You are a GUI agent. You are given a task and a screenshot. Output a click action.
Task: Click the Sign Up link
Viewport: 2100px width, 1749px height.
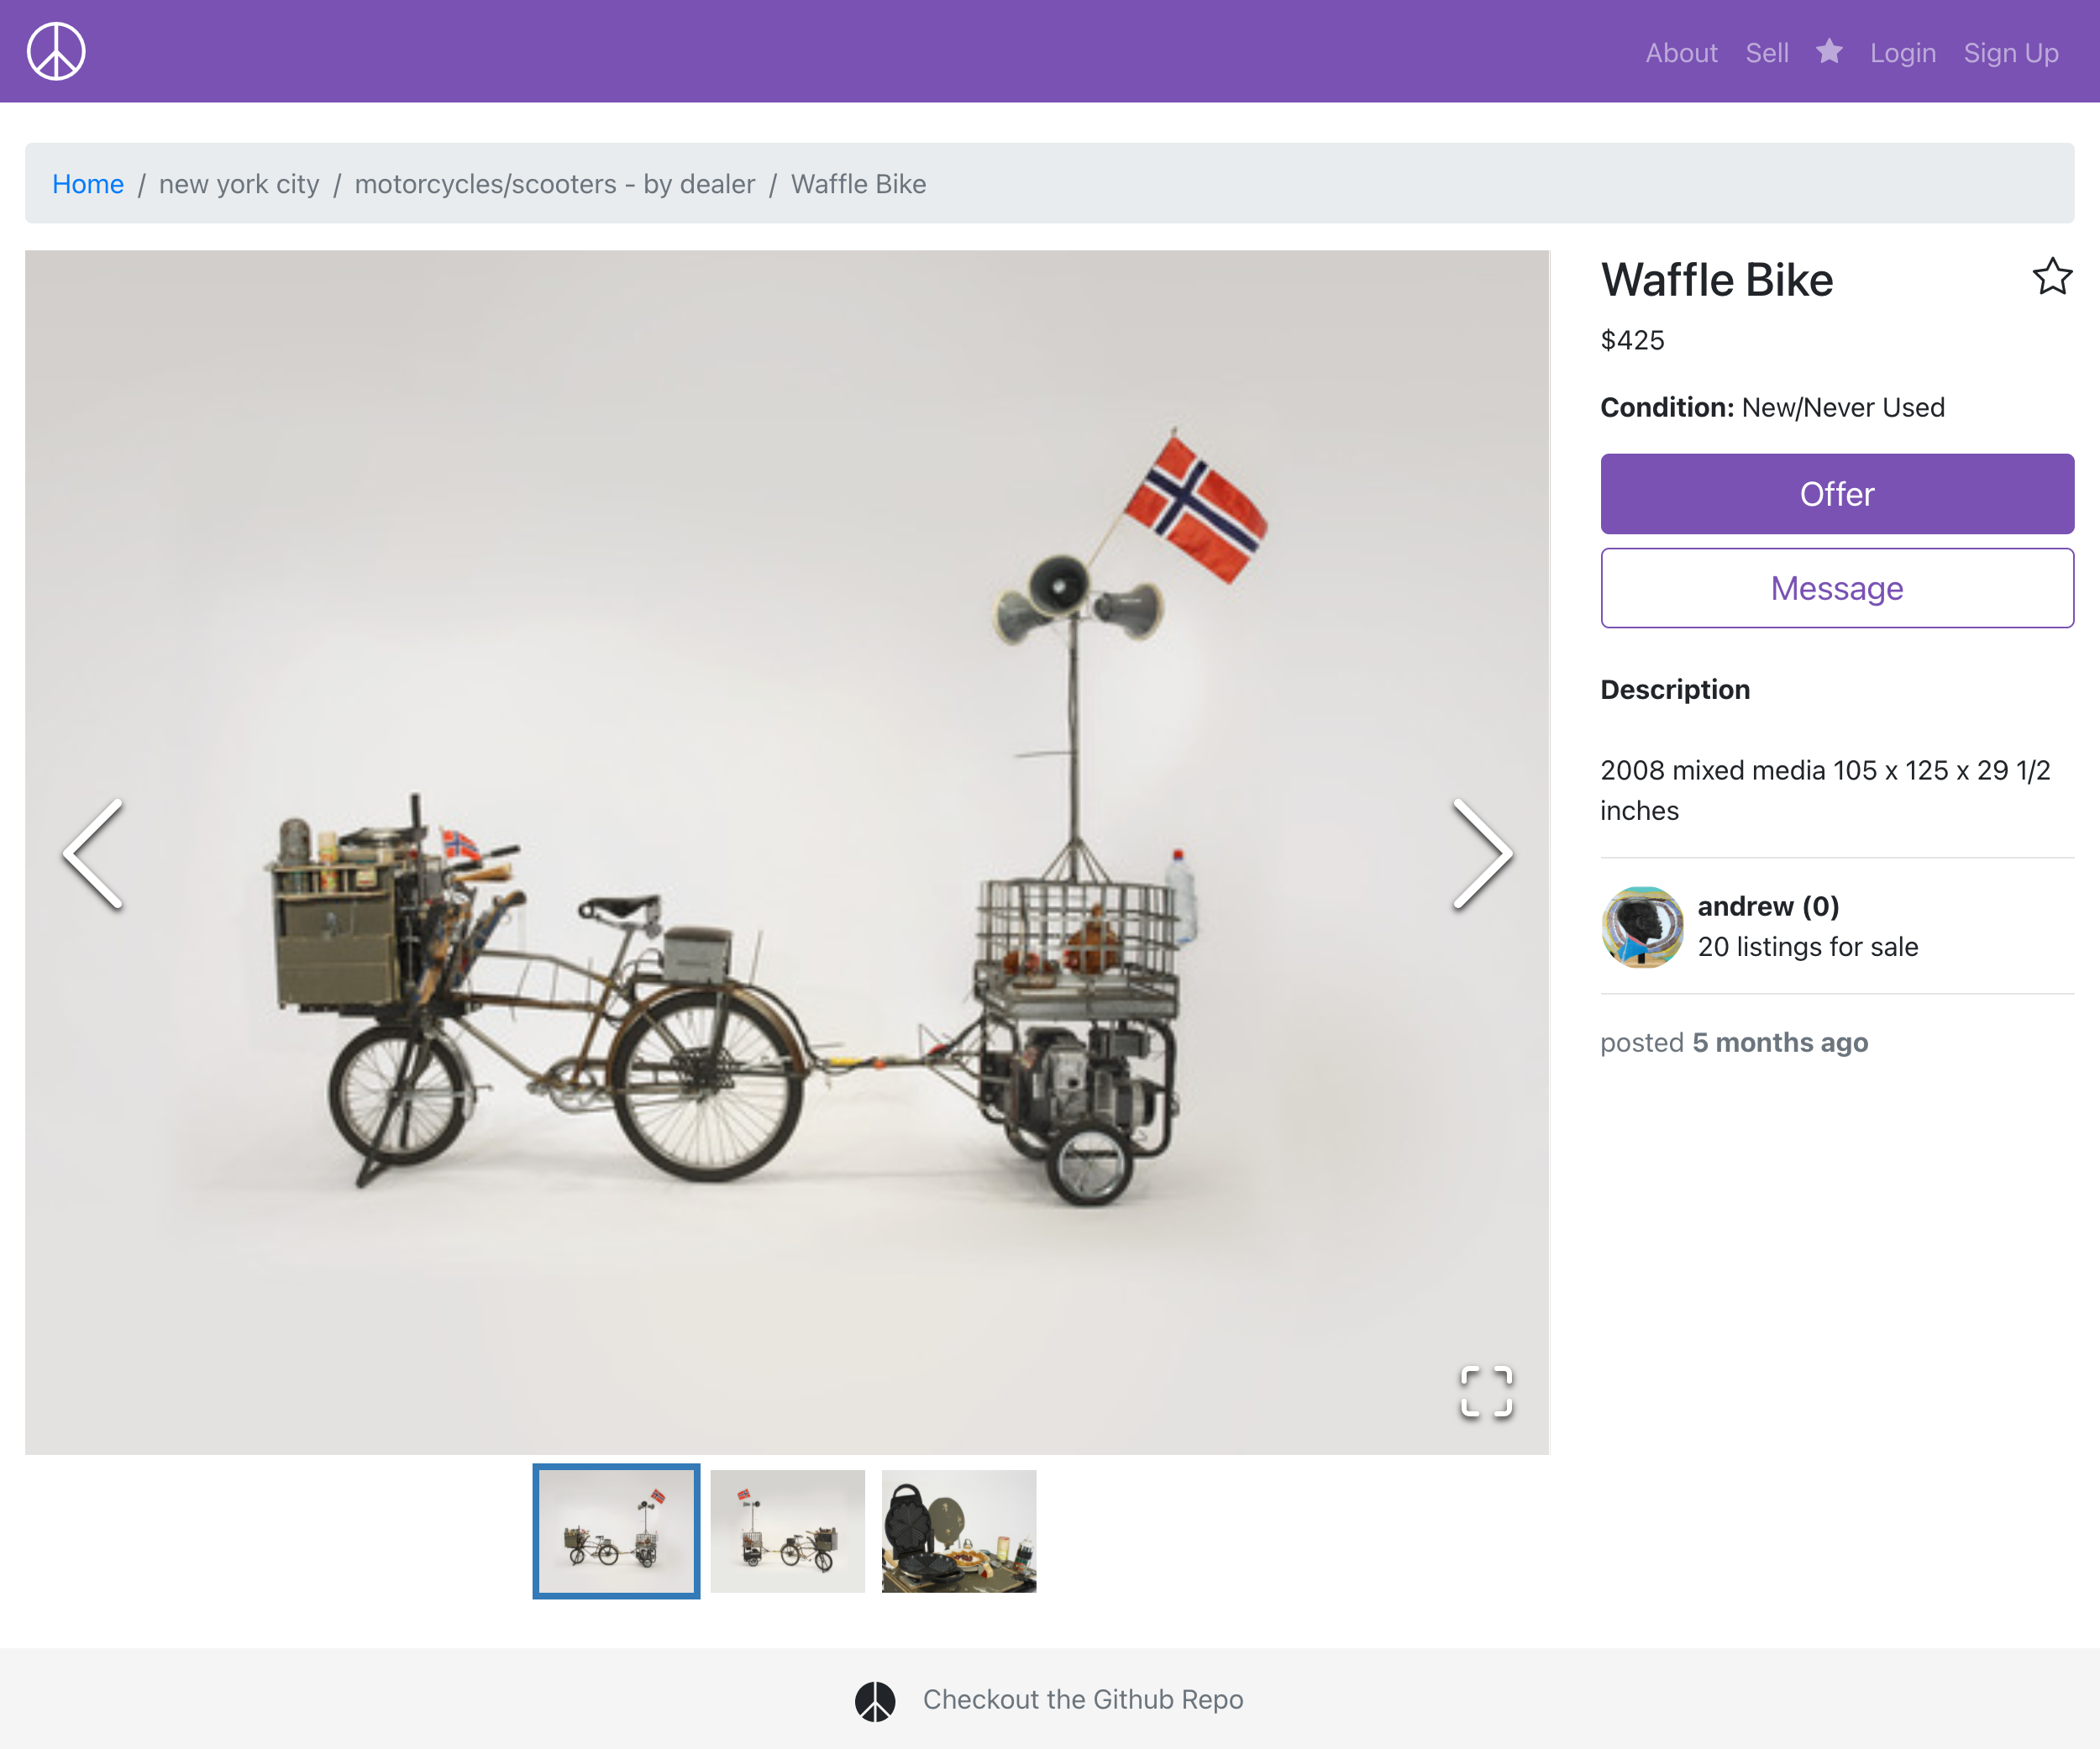2008,50
